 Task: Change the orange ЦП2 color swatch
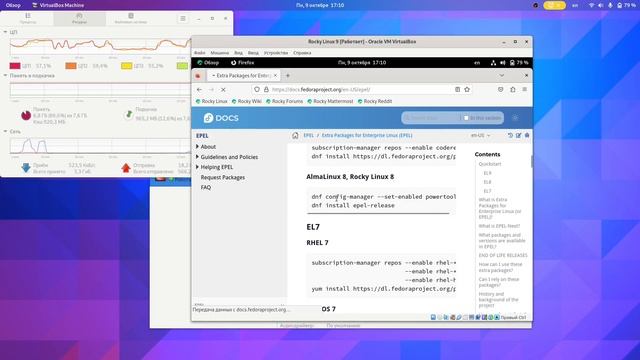tap(71, 66)
